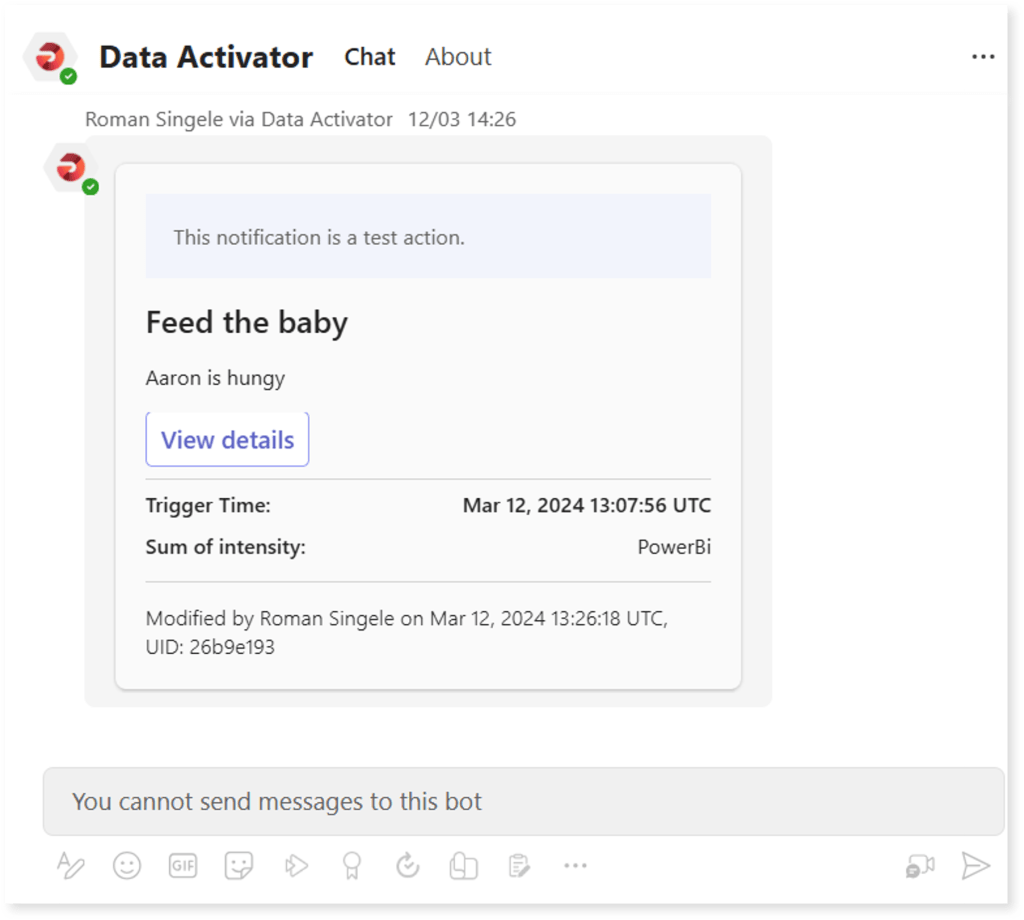Viewport: 1024px width, 920px height.
Task: Send Praise with the badge icon
Action: click(x=351, y=865)
